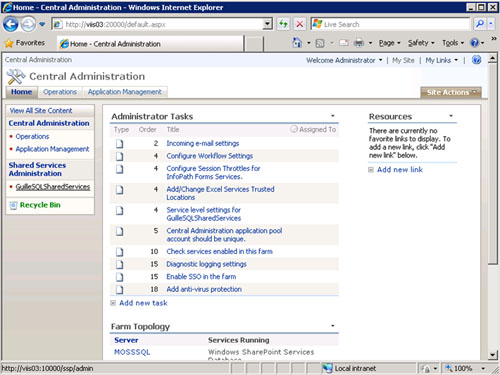Open a new blank browser tab

[x=253, y=44]
